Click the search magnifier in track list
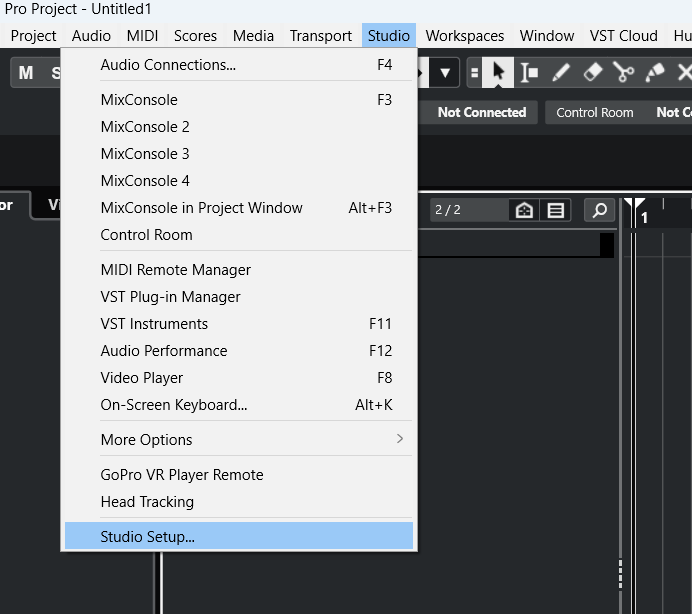This screenshot has height=614, width=692. [599, 210]
